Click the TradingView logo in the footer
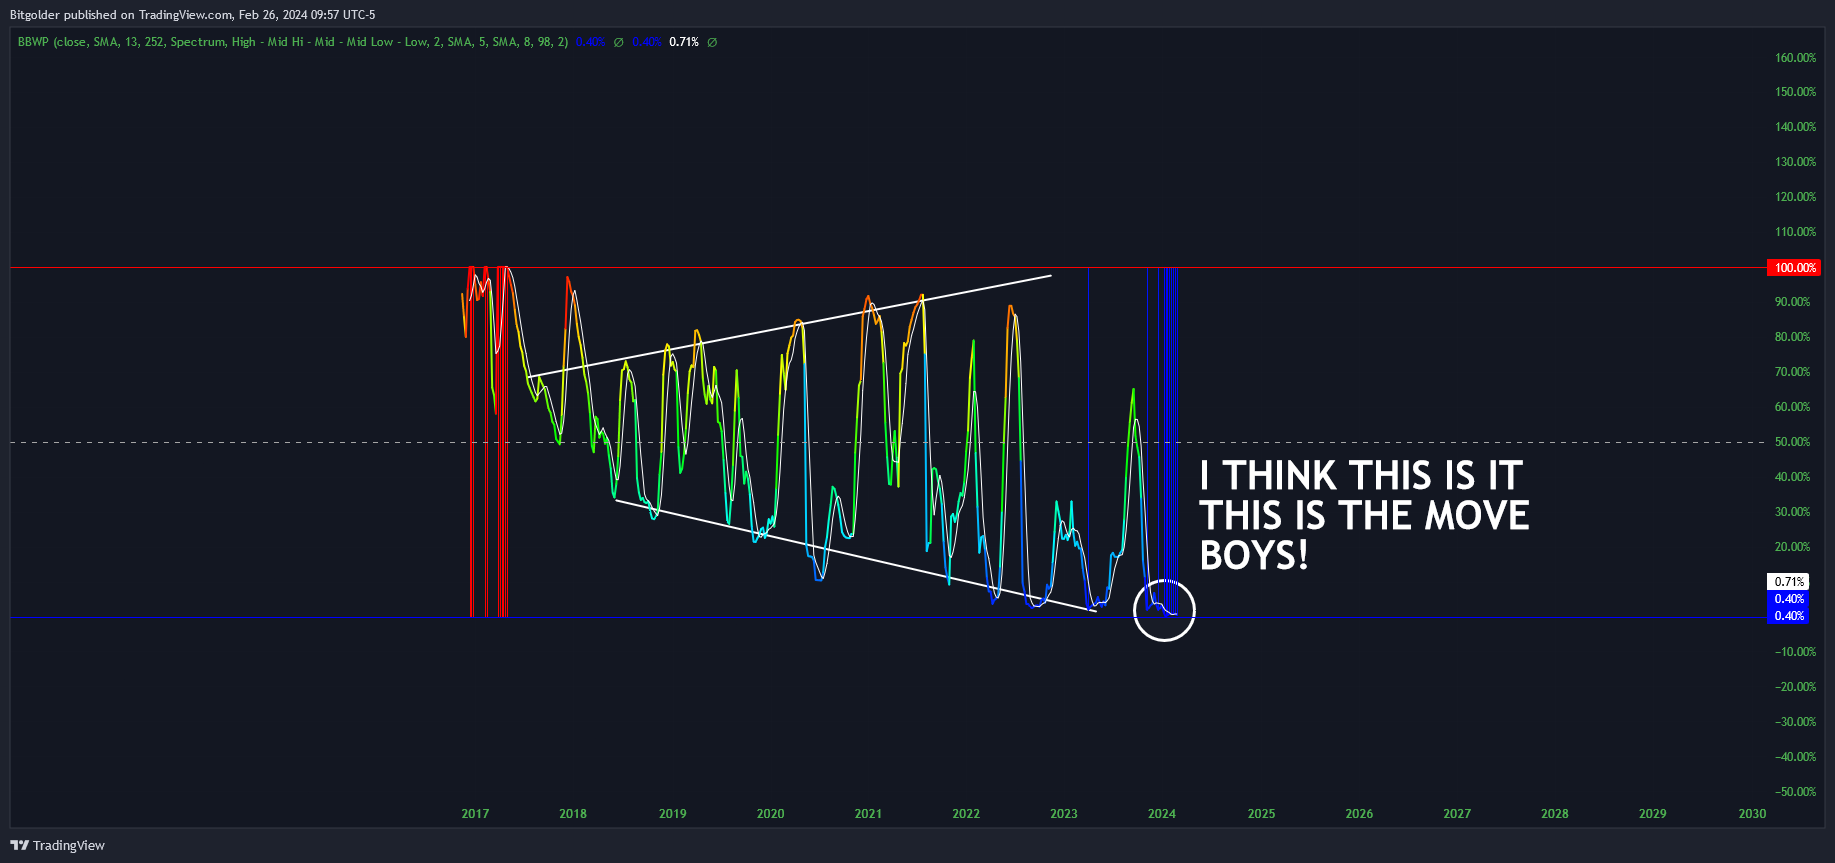 pyautogui.click(x=57, y=845)
